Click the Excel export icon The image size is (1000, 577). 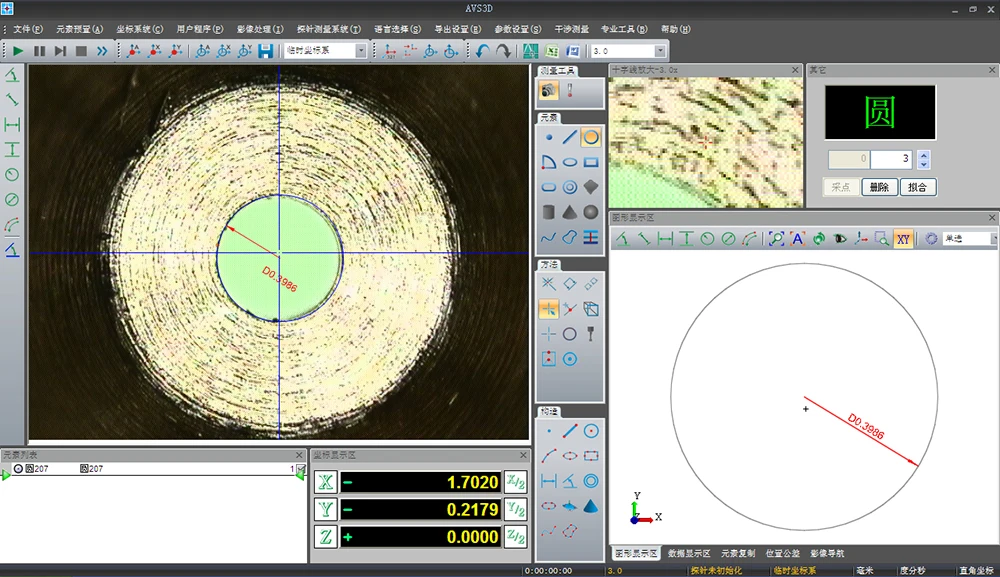point(552,51)
